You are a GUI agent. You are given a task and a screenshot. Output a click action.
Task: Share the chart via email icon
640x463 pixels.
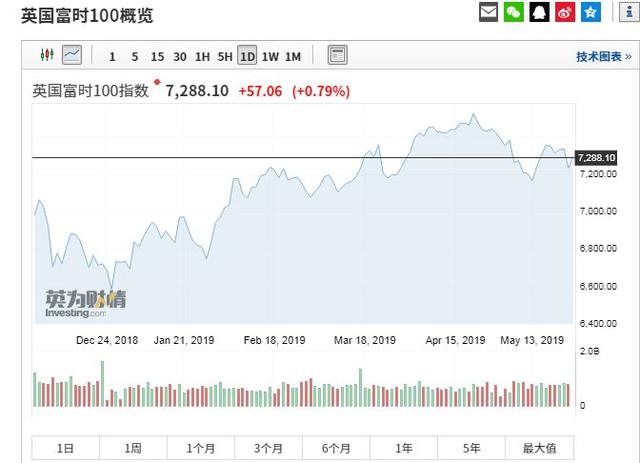coord(488,12)
